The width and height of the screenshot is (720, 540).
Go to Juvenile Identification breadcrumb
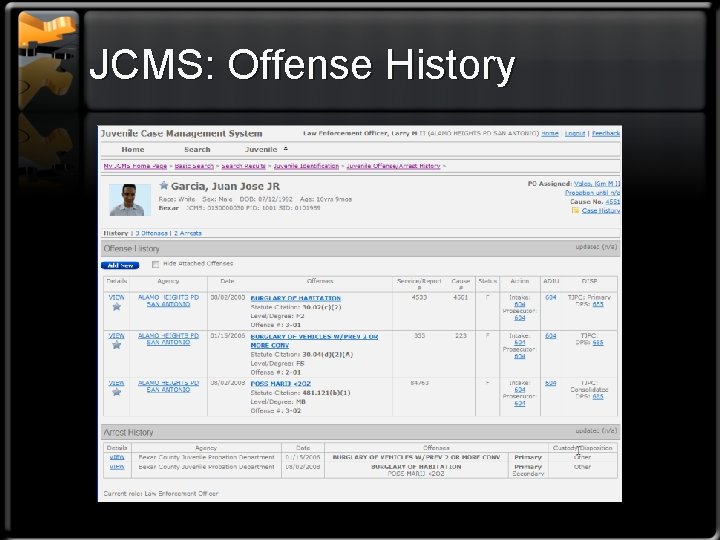coord(306,166)
